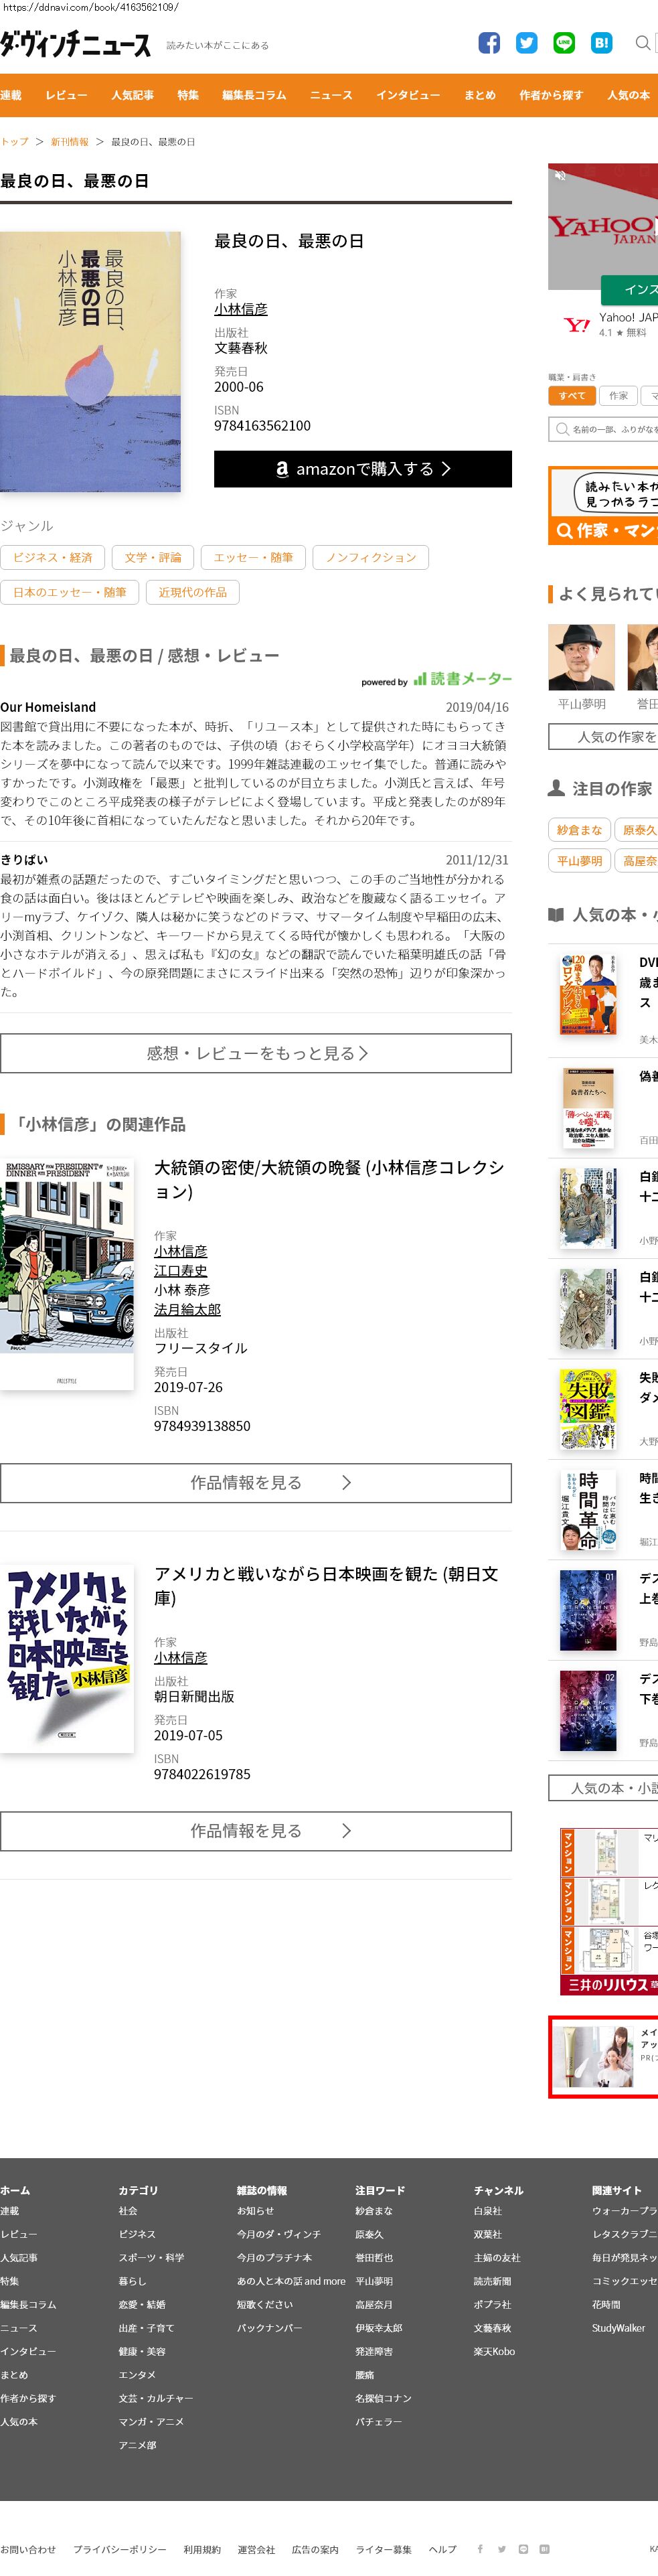Open the 小林信彦 author link under 作家
Screen dimensions: 658x2576
tap(240, 309)
